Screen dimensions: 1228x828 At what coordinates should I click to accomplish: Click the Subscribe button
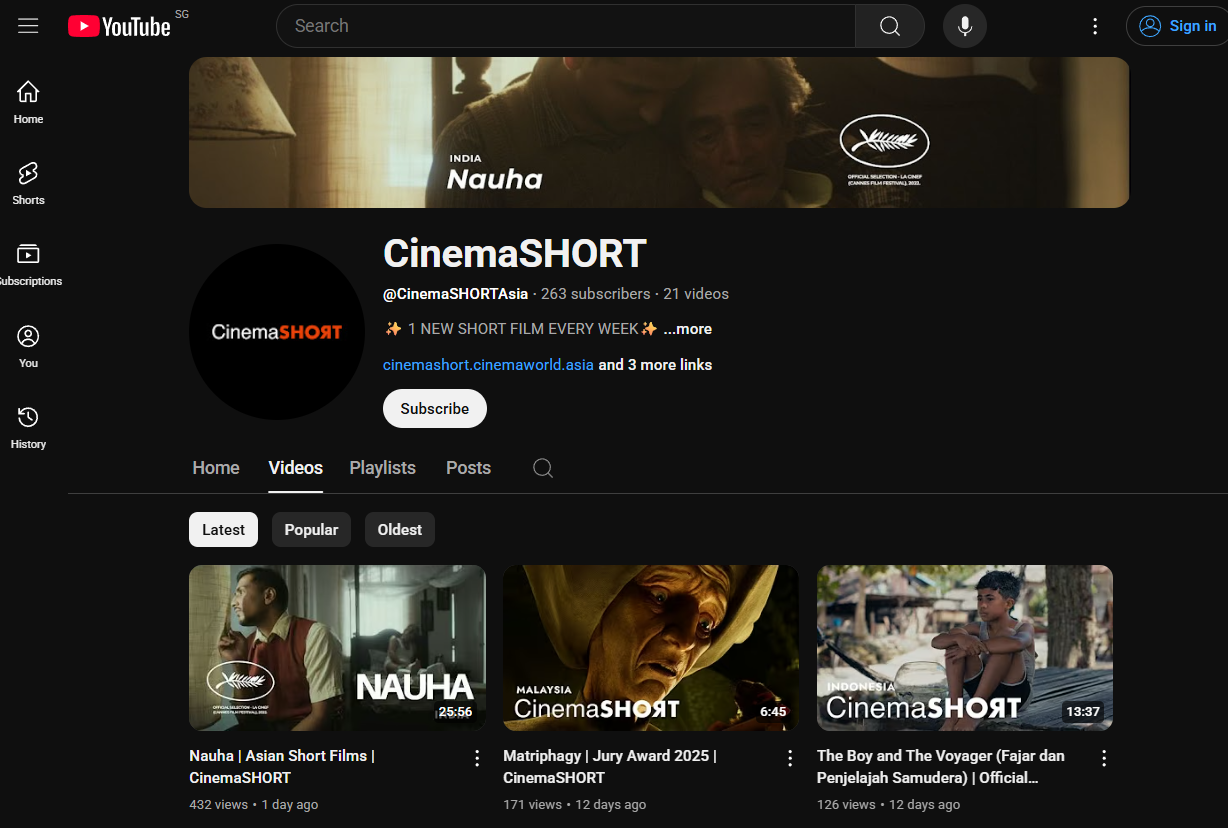[x=434, y=409]
